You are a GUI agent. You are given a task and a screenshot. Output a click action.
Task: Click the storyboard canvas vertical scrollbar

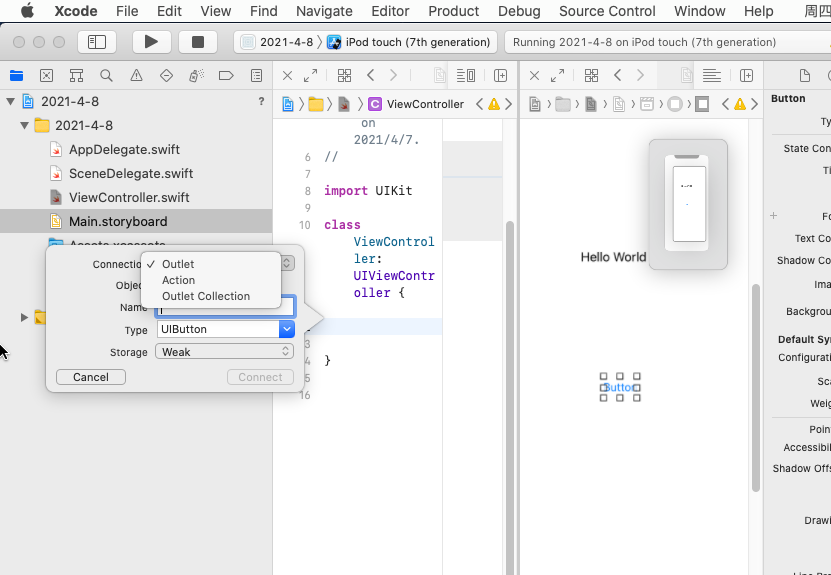756,387
